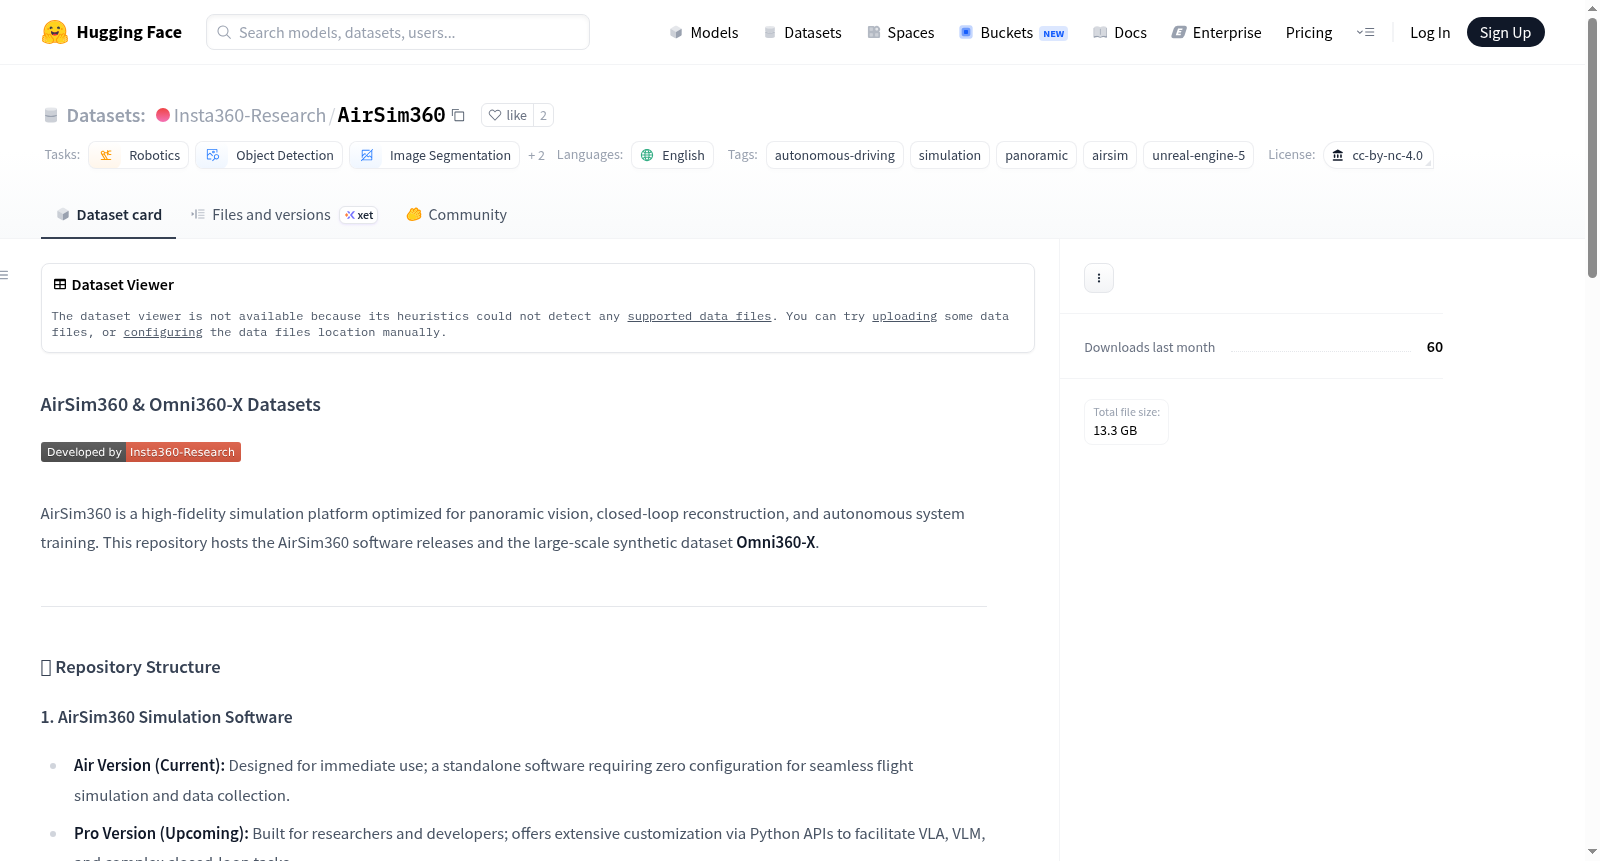
Task: Open the panoramic tag
Action: (1036, 155)
